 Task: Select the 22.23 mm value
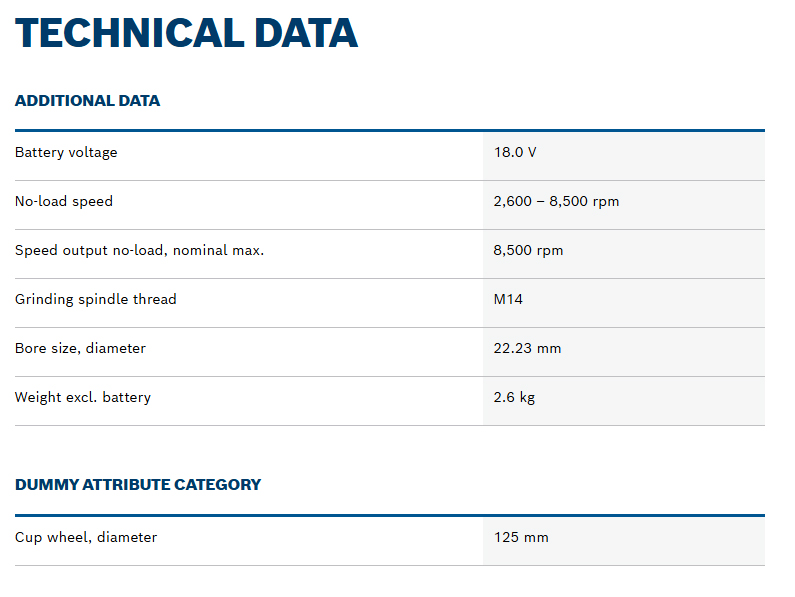pyautogui.click(x=527, y=349)
